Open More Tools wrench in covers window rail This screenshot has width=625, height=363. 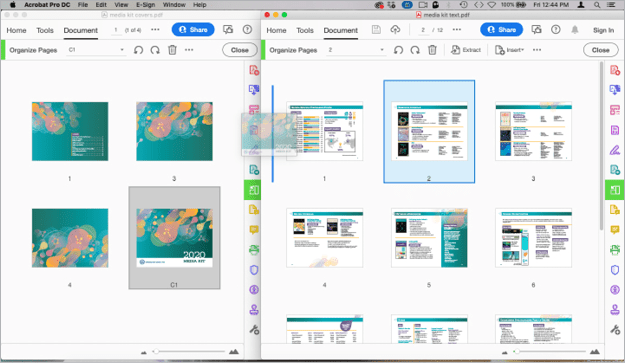[x=254, y=330]
